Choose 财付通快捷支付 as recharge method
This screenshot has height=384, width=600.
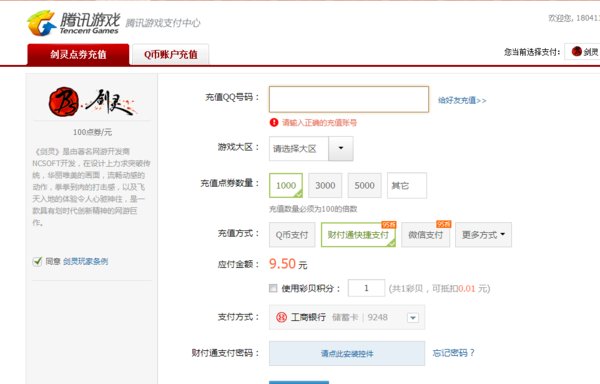coord(358,234)
